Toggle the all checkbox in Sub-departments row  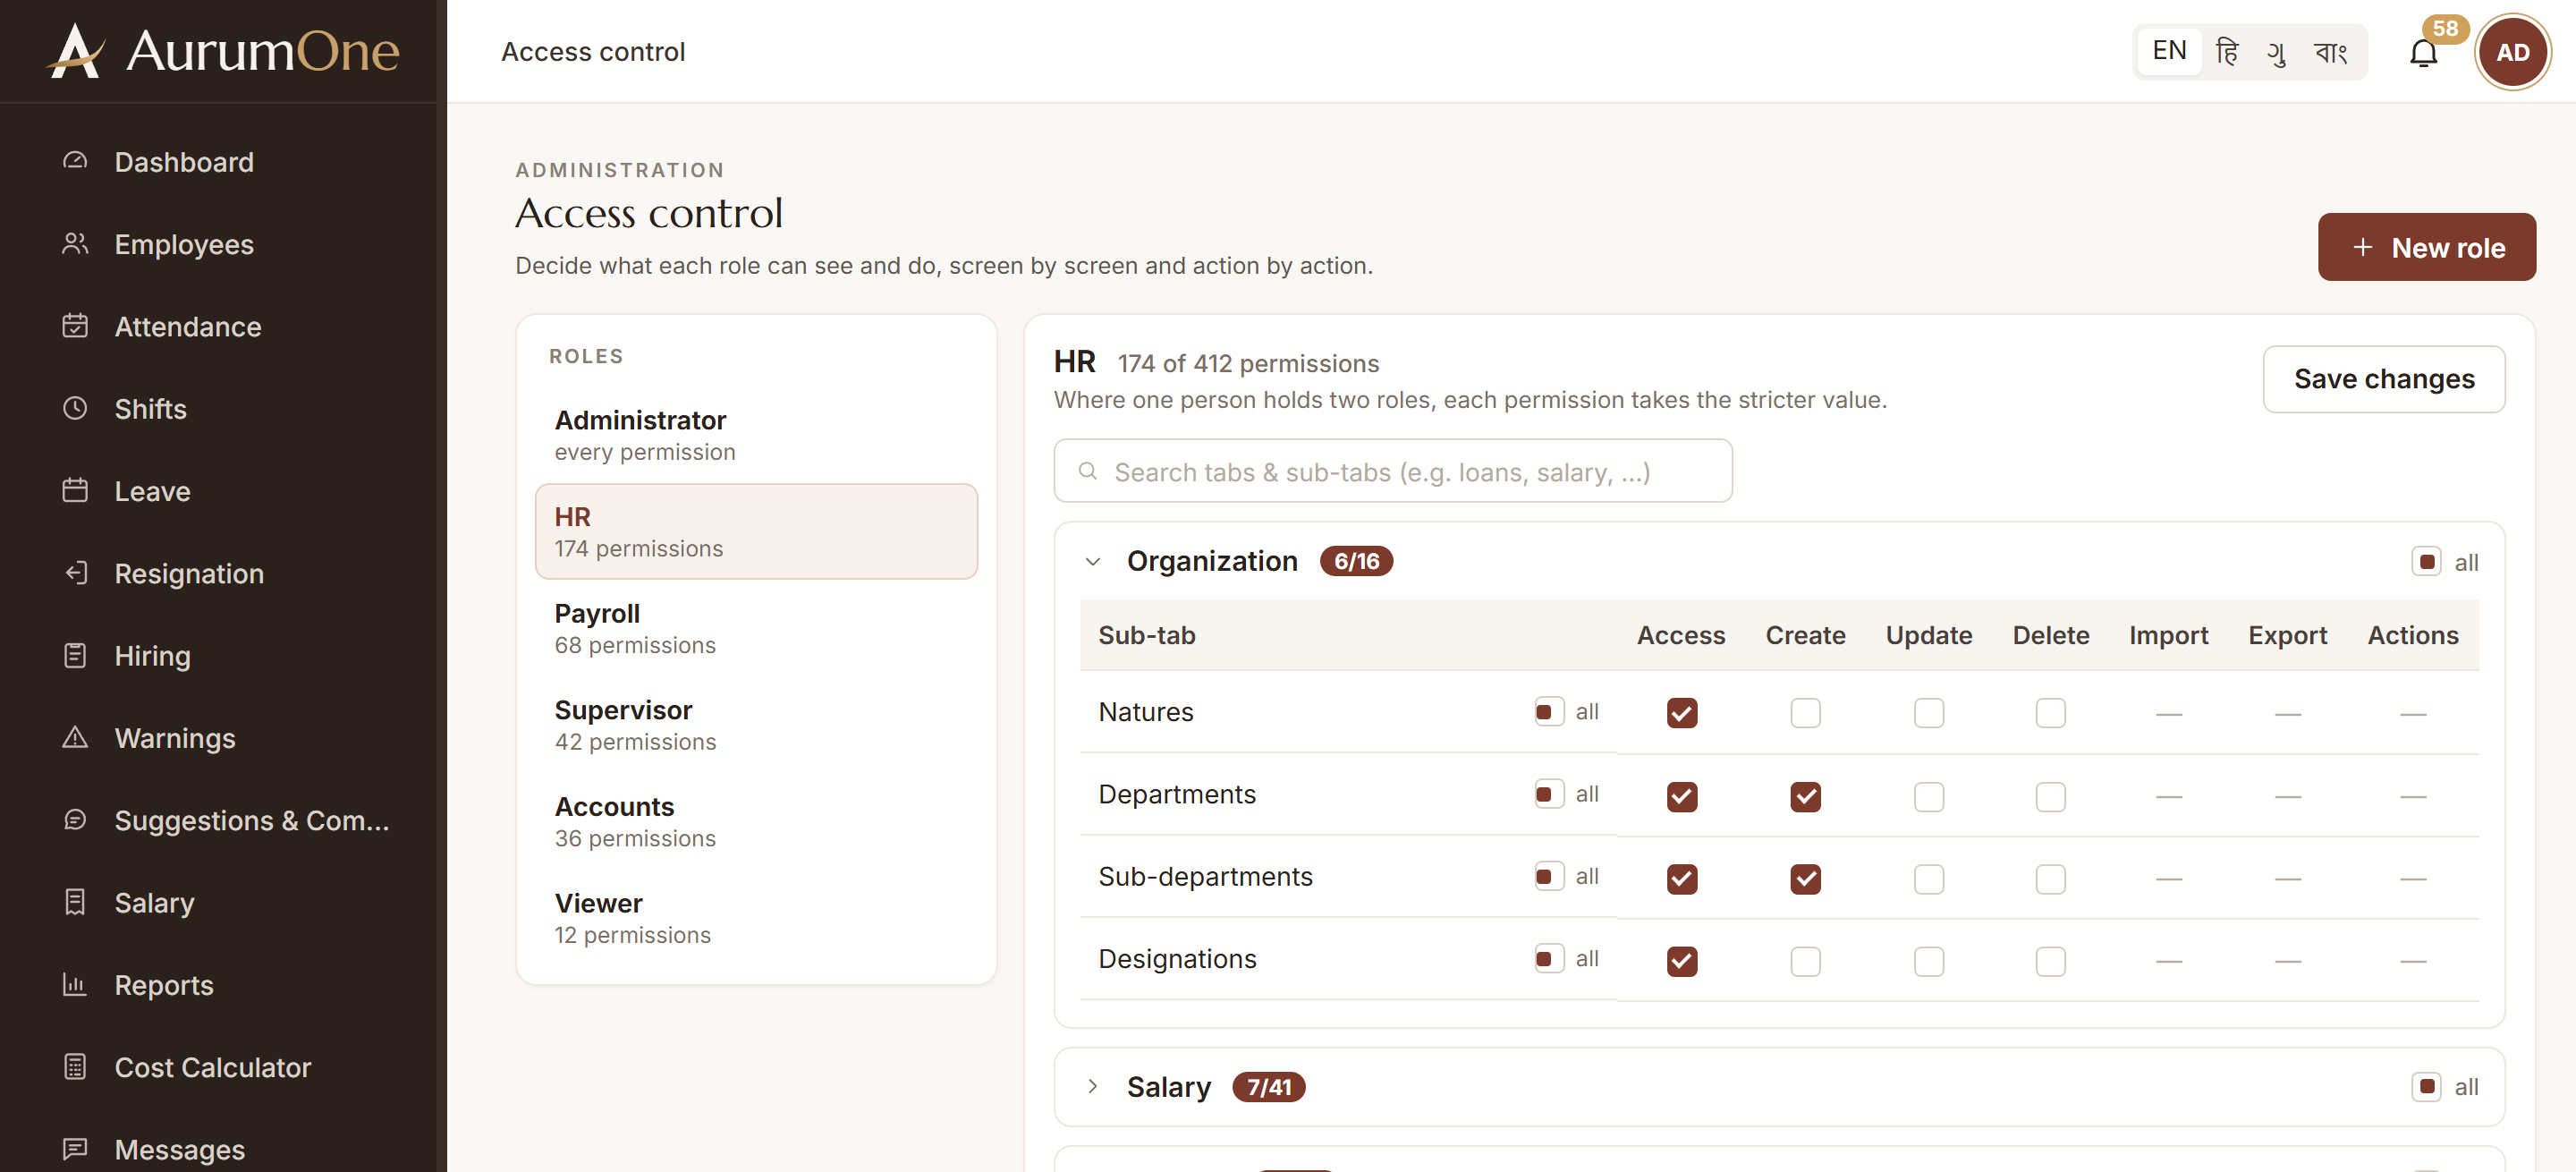pos(1548,876)
